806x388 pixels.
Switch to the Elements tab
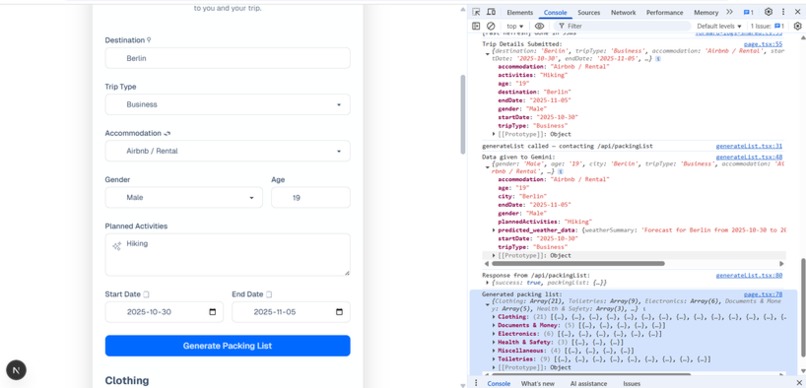click(520, 12)
